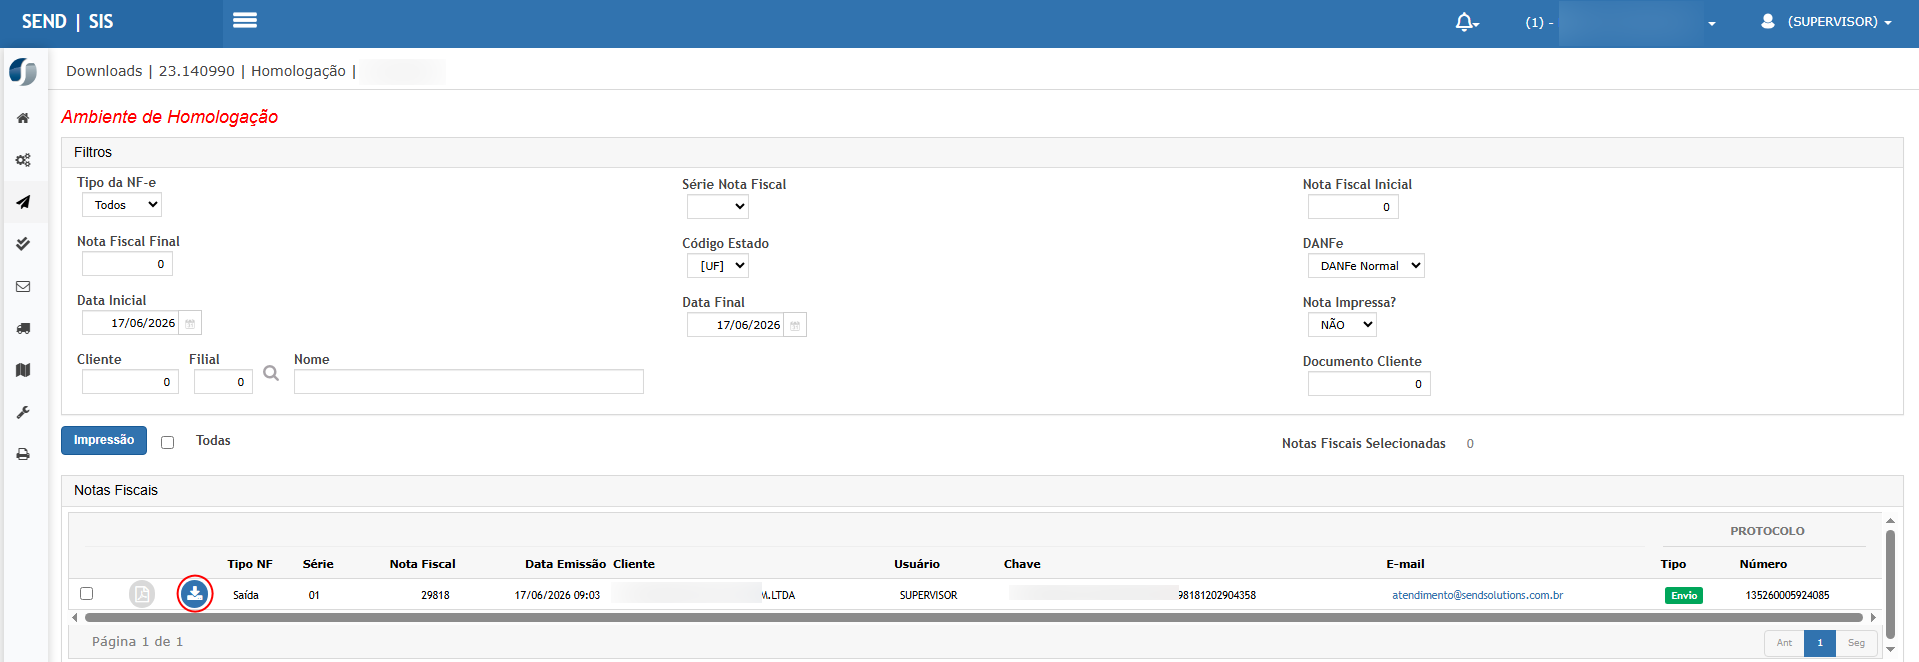1919x662 pixels.
Task: Open the envelope sidebar icon
Action: click(23, 286)
